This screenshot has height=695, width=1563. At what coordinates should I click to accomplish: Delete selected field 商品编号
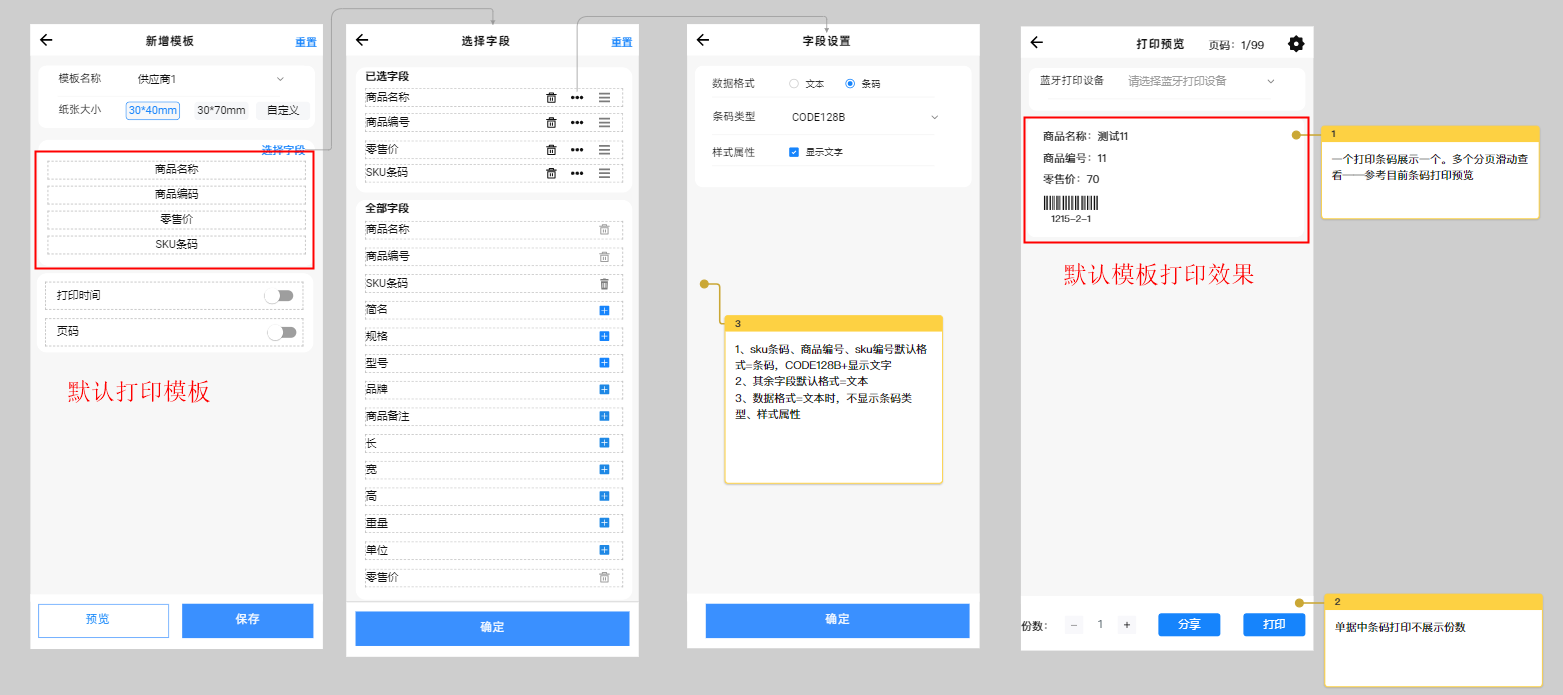(x=551, y=122)
